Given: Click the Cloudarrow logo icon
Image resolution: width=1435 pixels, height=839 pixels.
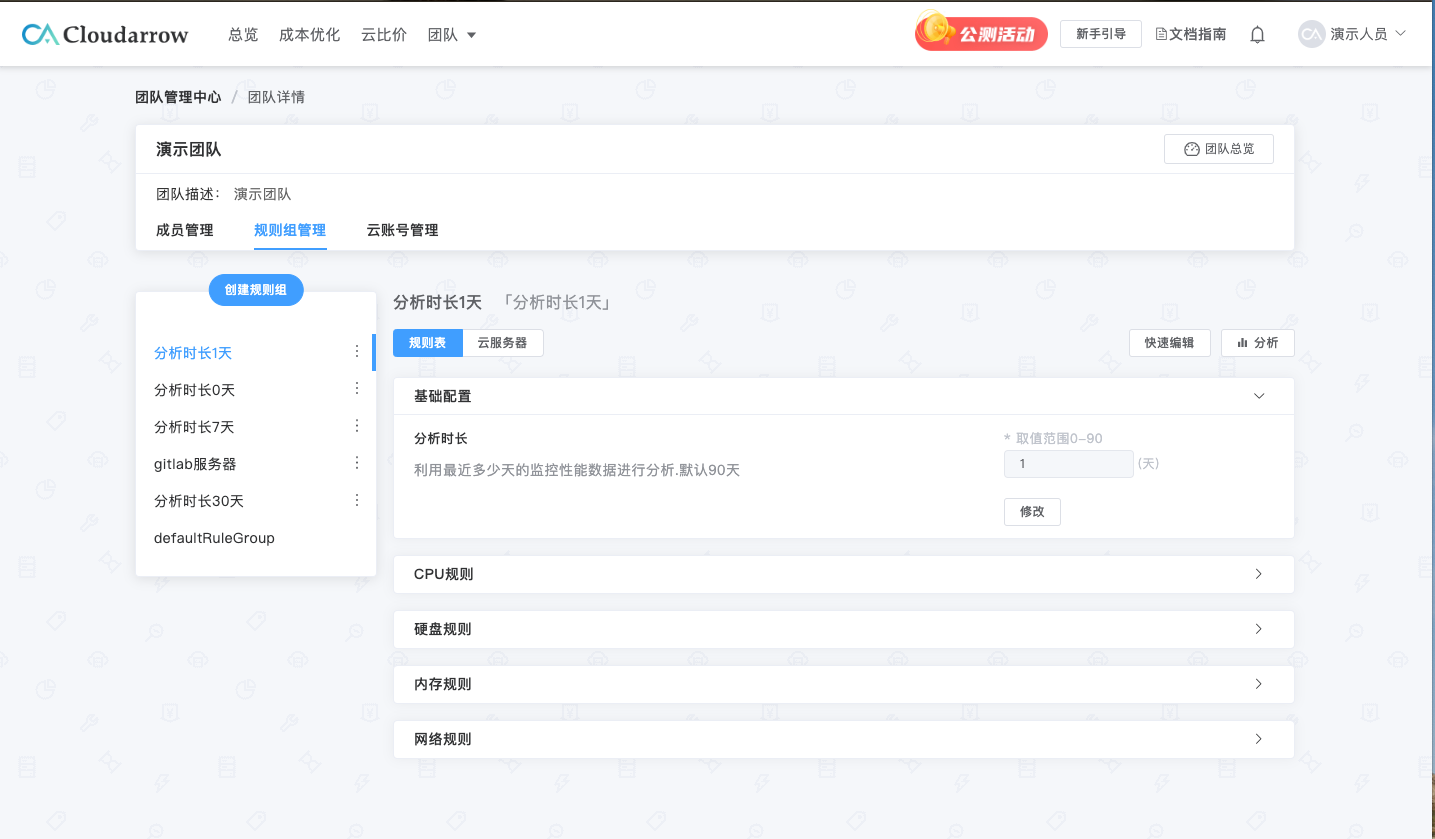Looking at the screenshot, I should point(40,34).
